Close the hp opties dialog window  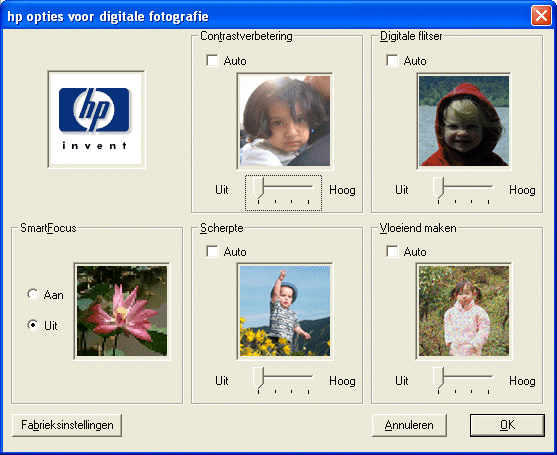(541, 16)
